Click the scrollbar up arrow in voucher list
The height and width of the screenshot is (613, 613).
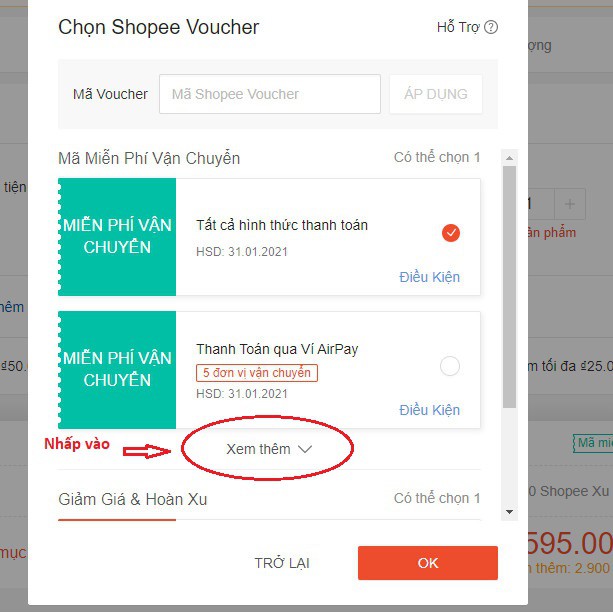[x=509, y=158]
